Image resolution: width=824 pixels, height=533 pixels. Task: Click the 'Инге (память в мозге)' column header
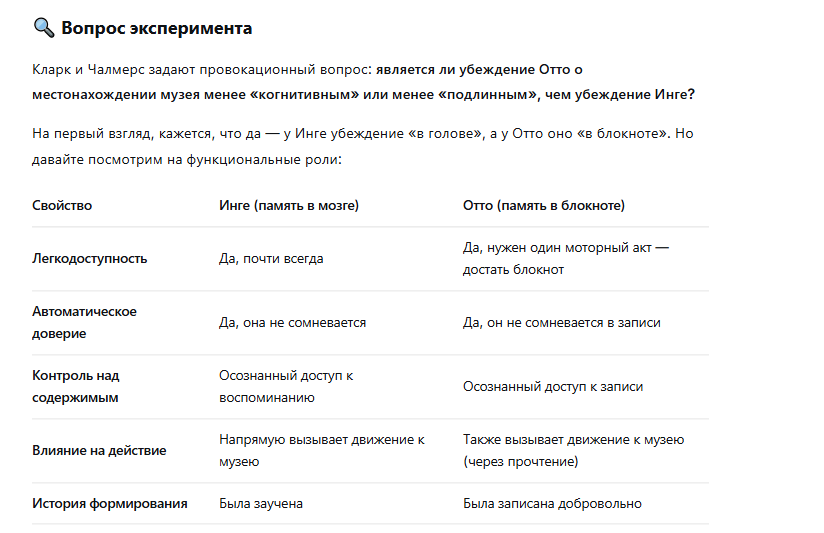[289, 206]
